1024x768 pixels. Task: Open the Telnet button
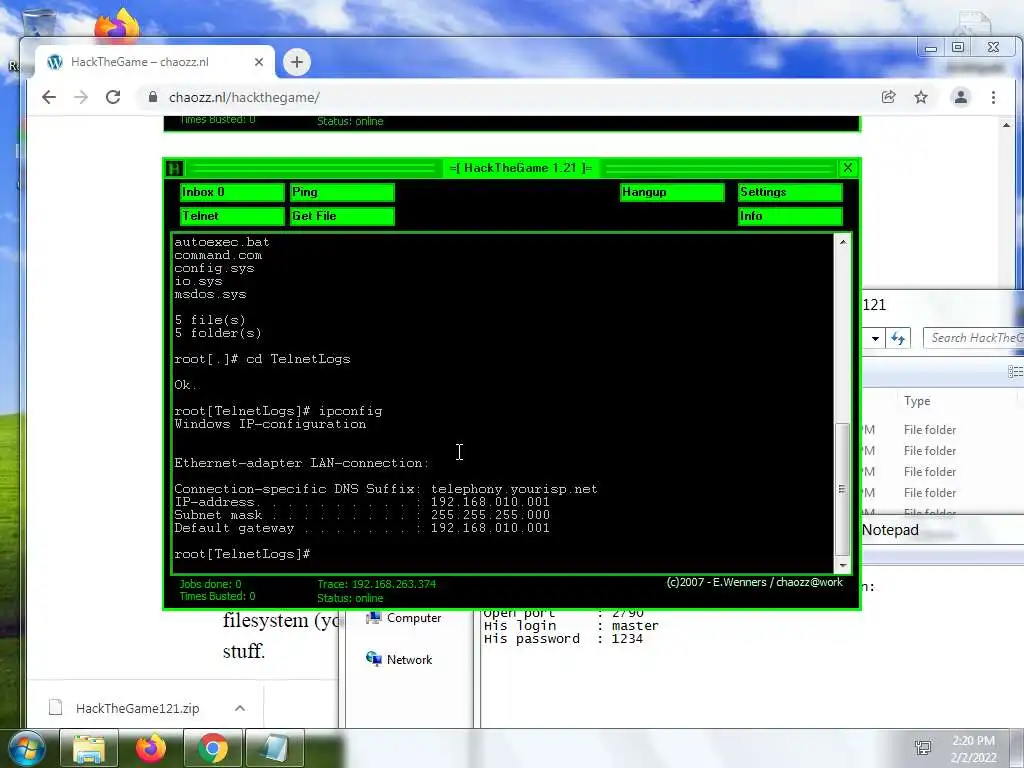pyautogui.click(x=232, y=216)
